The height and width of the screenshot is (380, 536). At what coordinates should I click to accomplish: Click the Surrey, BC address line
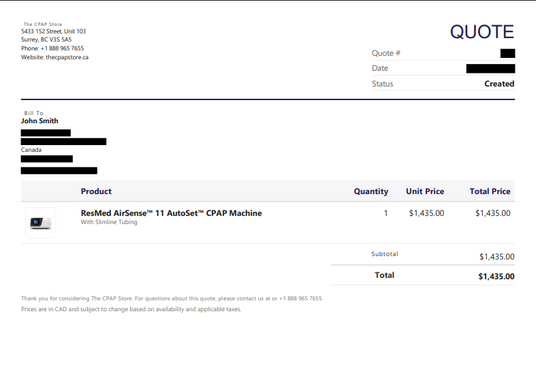pyautogui.click(x=46, y=40)
